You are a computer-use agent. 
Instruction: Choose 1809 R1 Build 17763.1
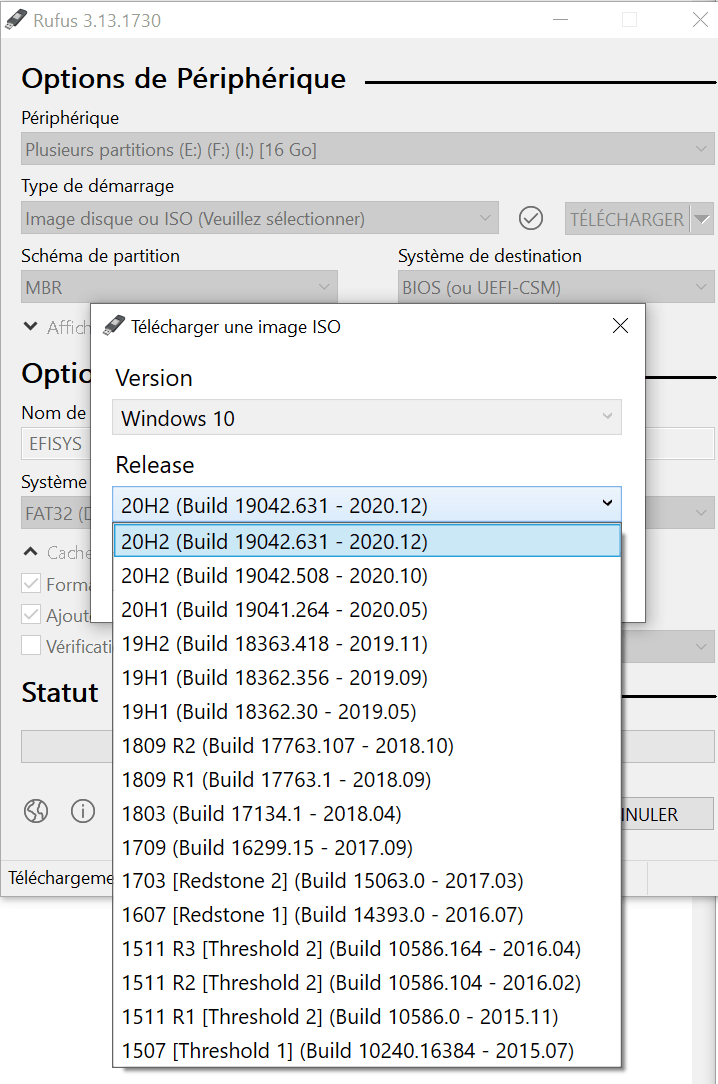coord(367,779)
